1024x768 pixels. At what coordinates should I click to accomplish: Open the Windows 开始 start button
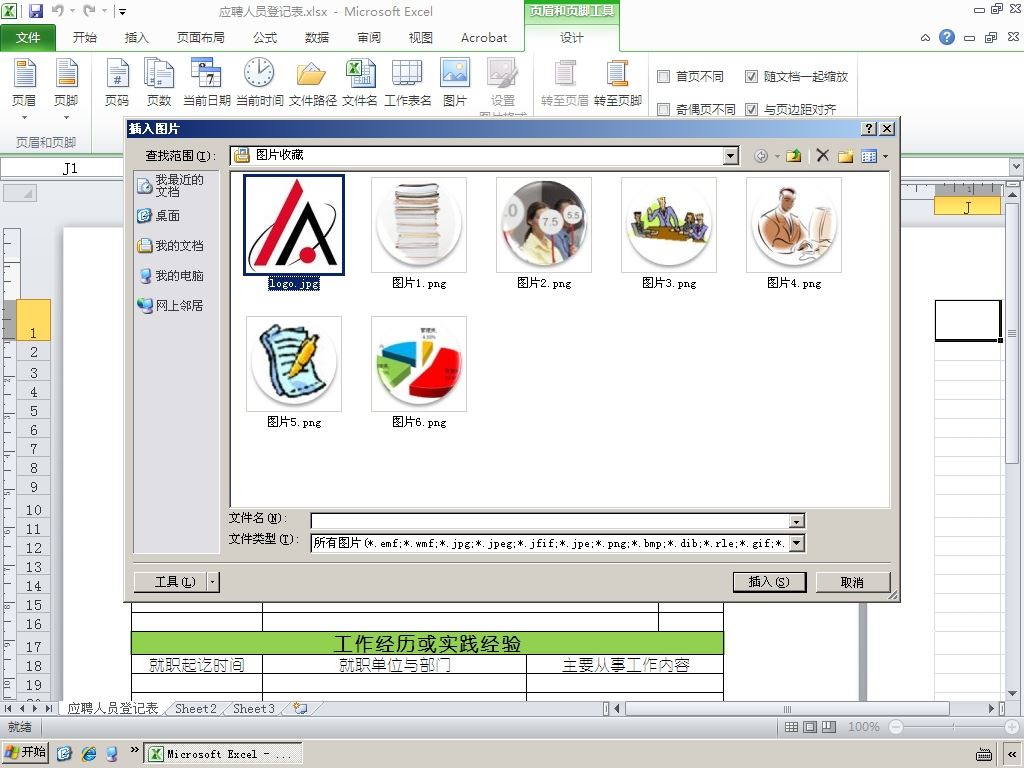point(25,753)
